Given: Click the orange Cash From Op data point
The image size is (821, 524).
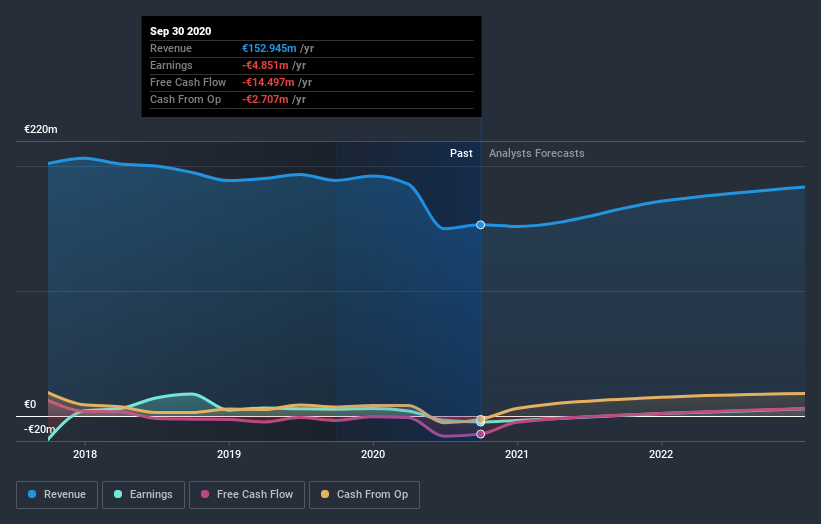Looking at the screenshot, I should (480, 419).
